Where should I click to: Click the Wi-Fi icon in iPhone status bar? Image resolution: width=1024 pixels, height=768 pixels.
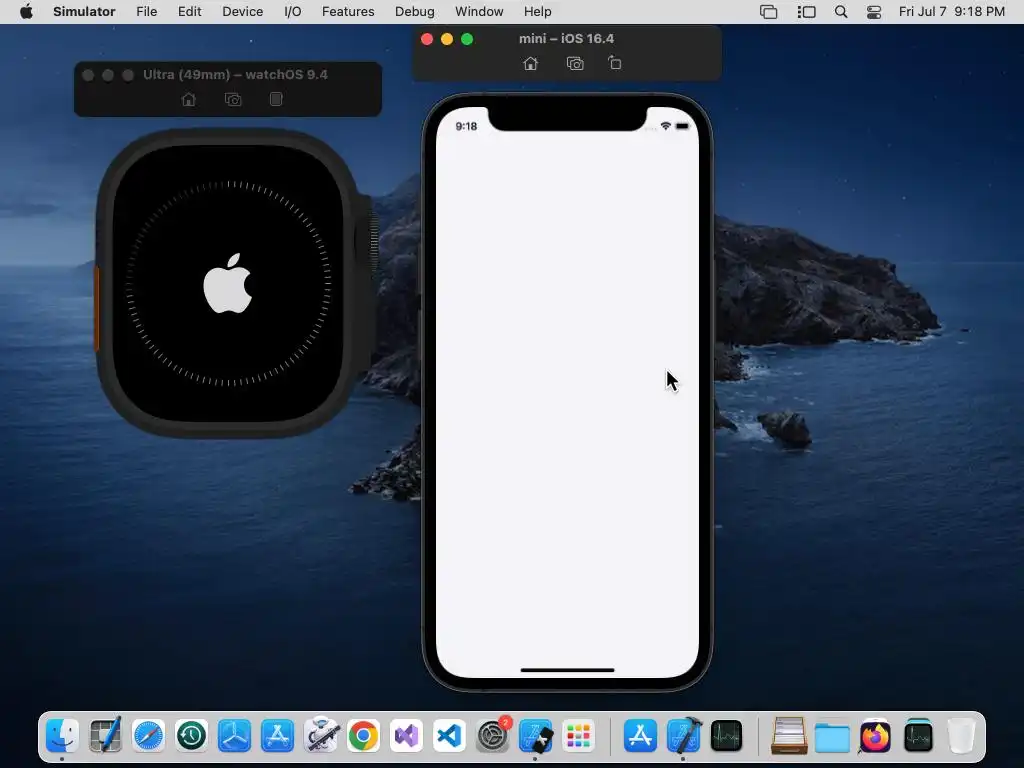[665, 126]
